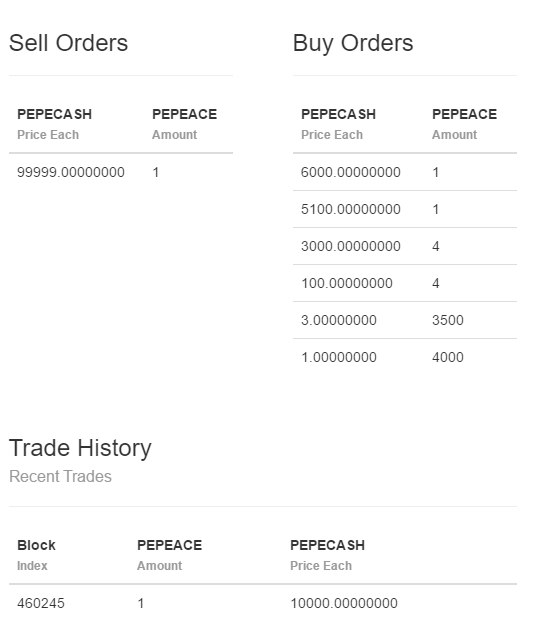538x621 pixels.
Task: Click amount 4000 in buy orders
Action: point(448,357)
